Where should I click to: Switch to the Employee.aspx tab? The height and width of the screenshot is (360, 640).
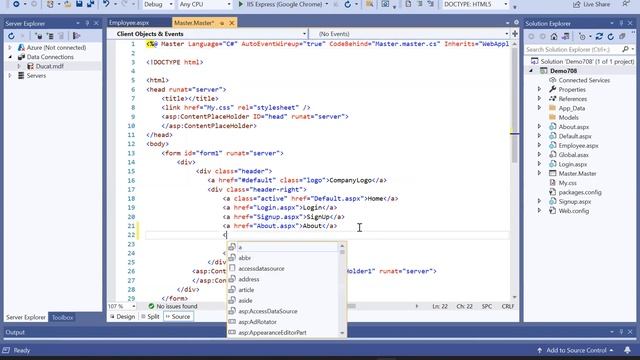coord(129,23)
